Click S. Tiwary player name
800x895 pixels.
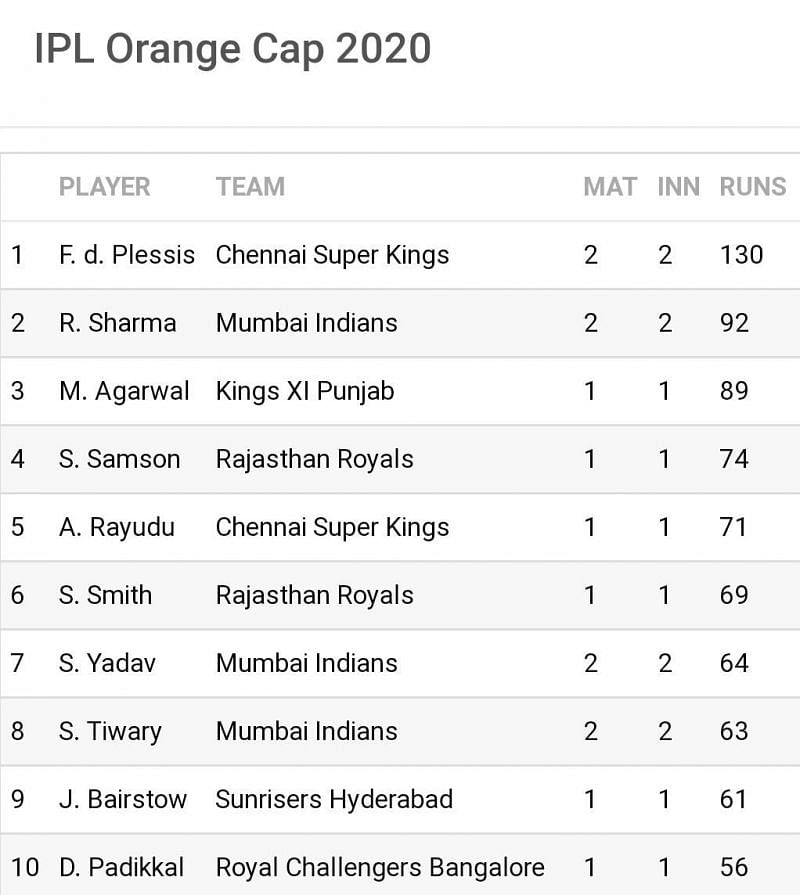point(110,731)
